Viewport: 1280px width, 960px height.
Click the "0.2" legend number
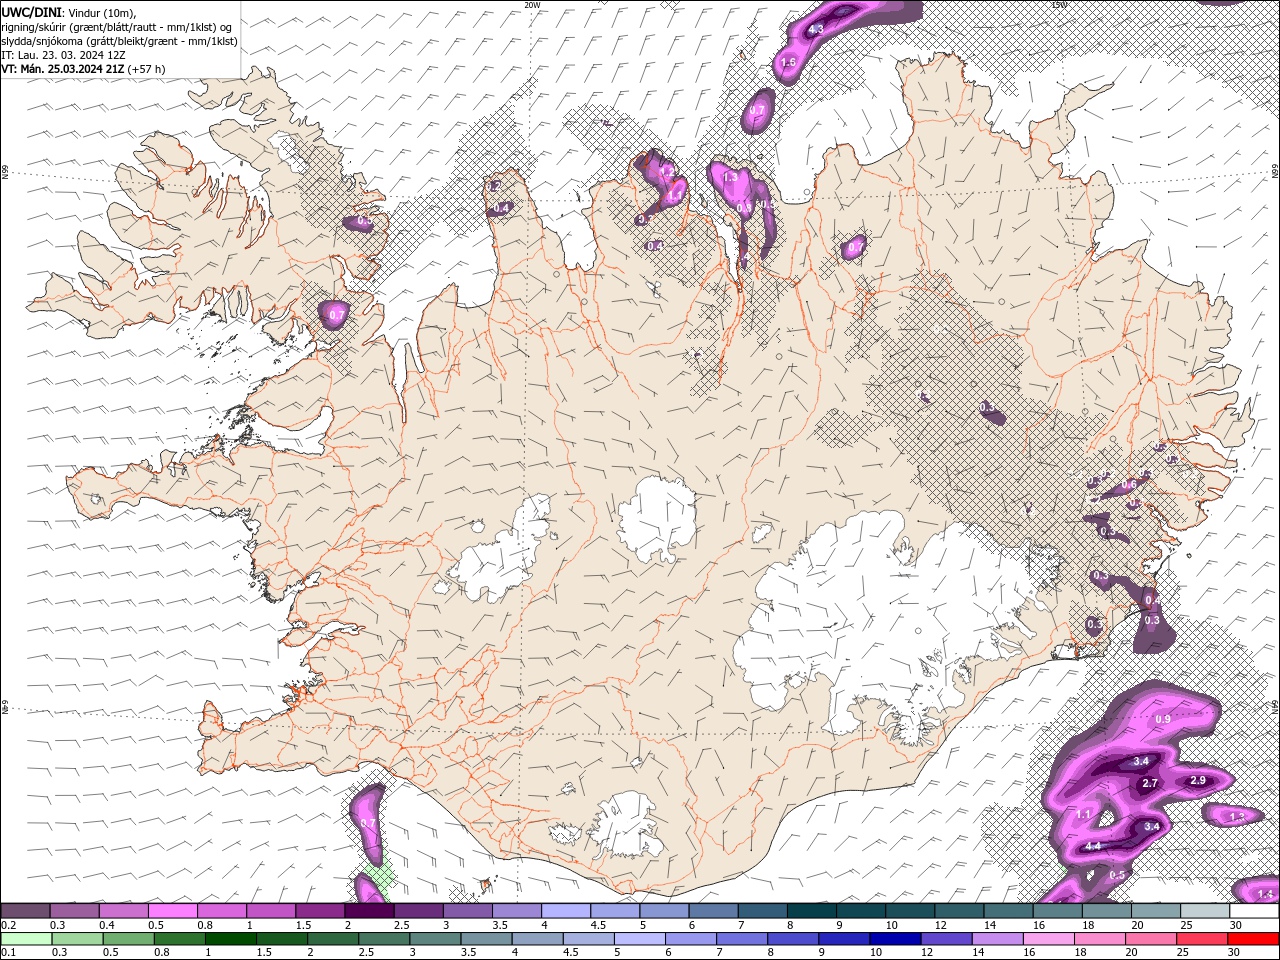pyautogui.click(x=8, y=925)
